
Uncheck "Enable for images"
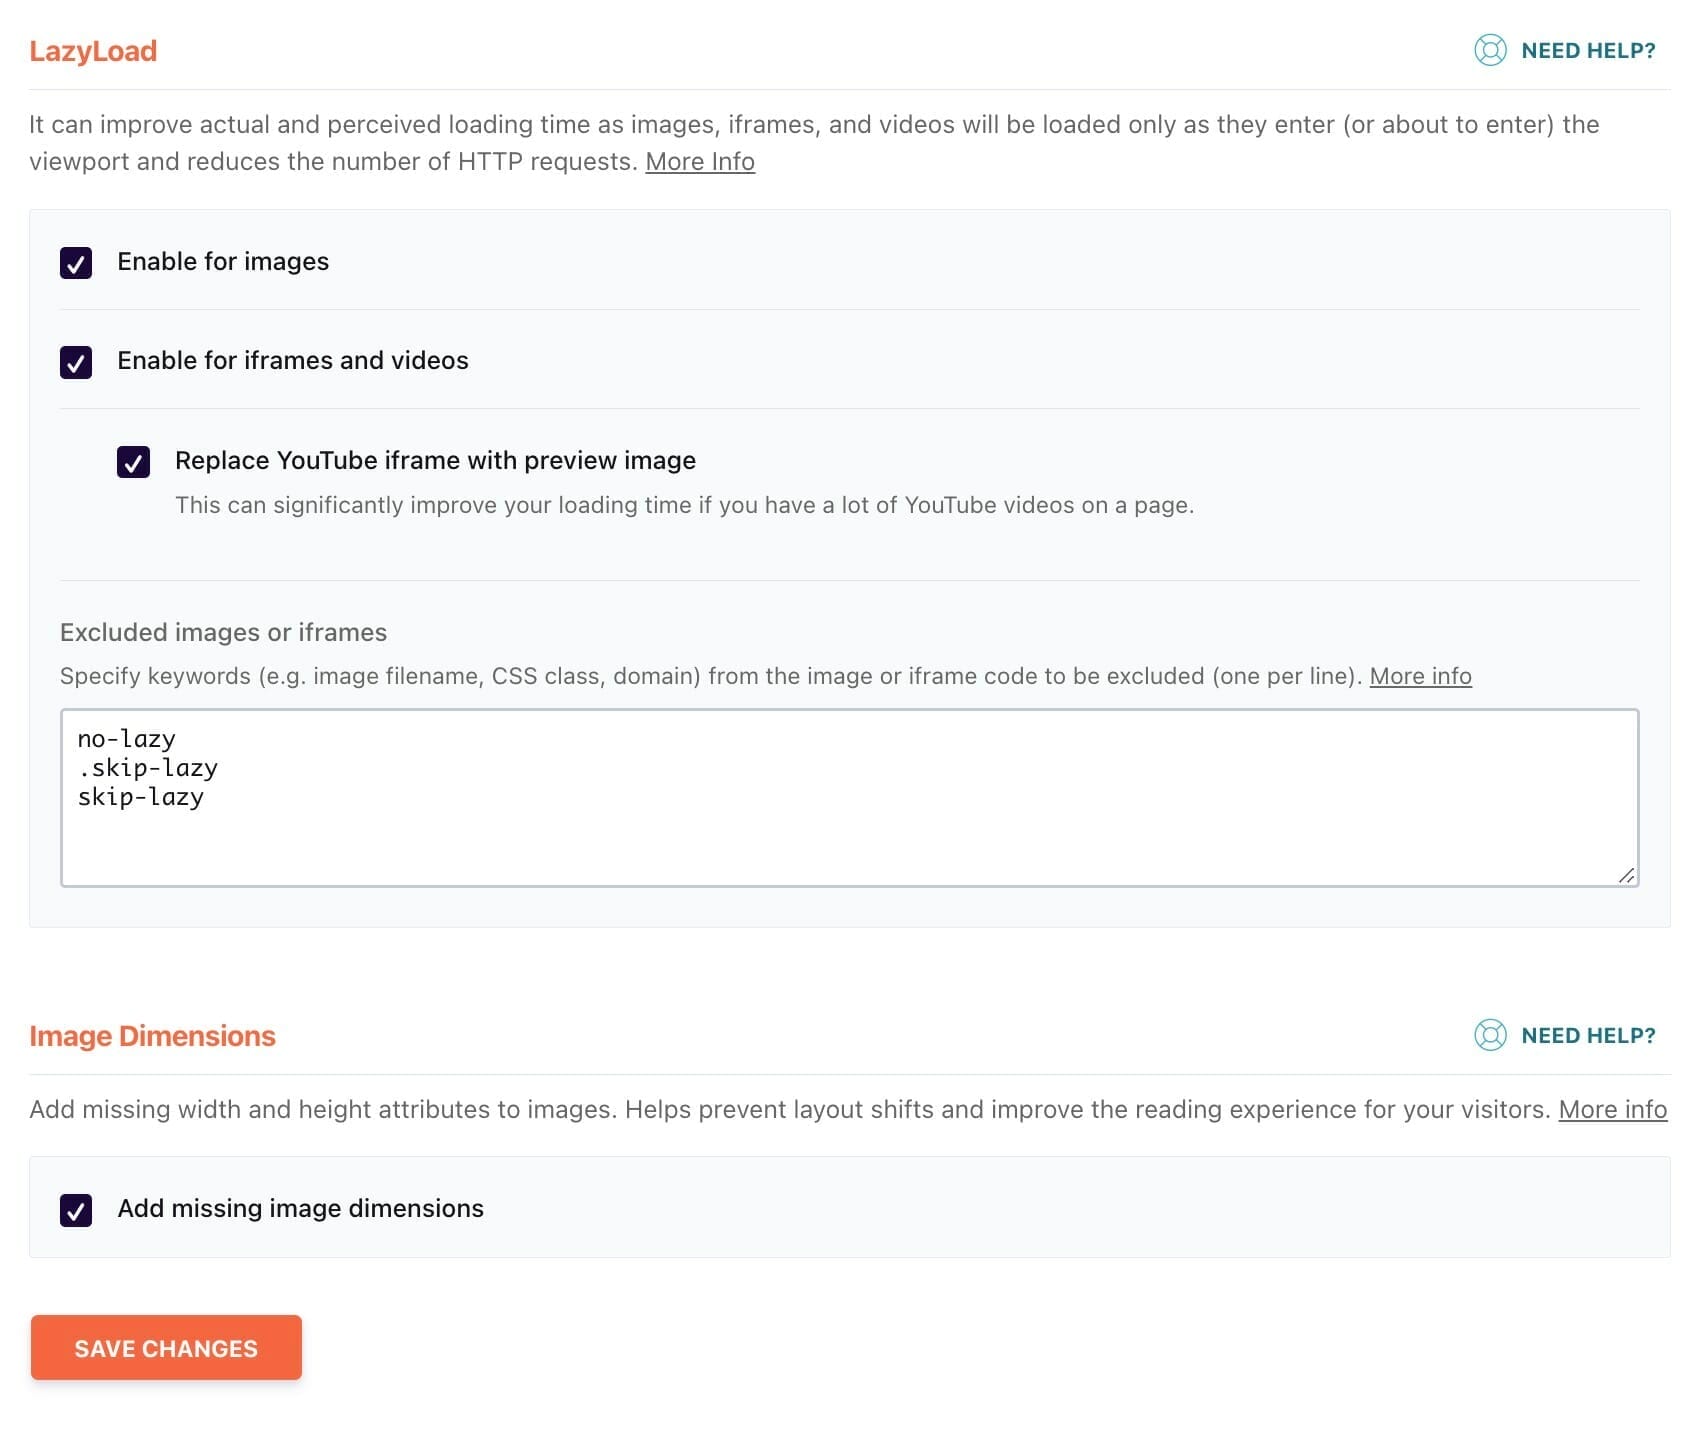(x=75, y=263)
